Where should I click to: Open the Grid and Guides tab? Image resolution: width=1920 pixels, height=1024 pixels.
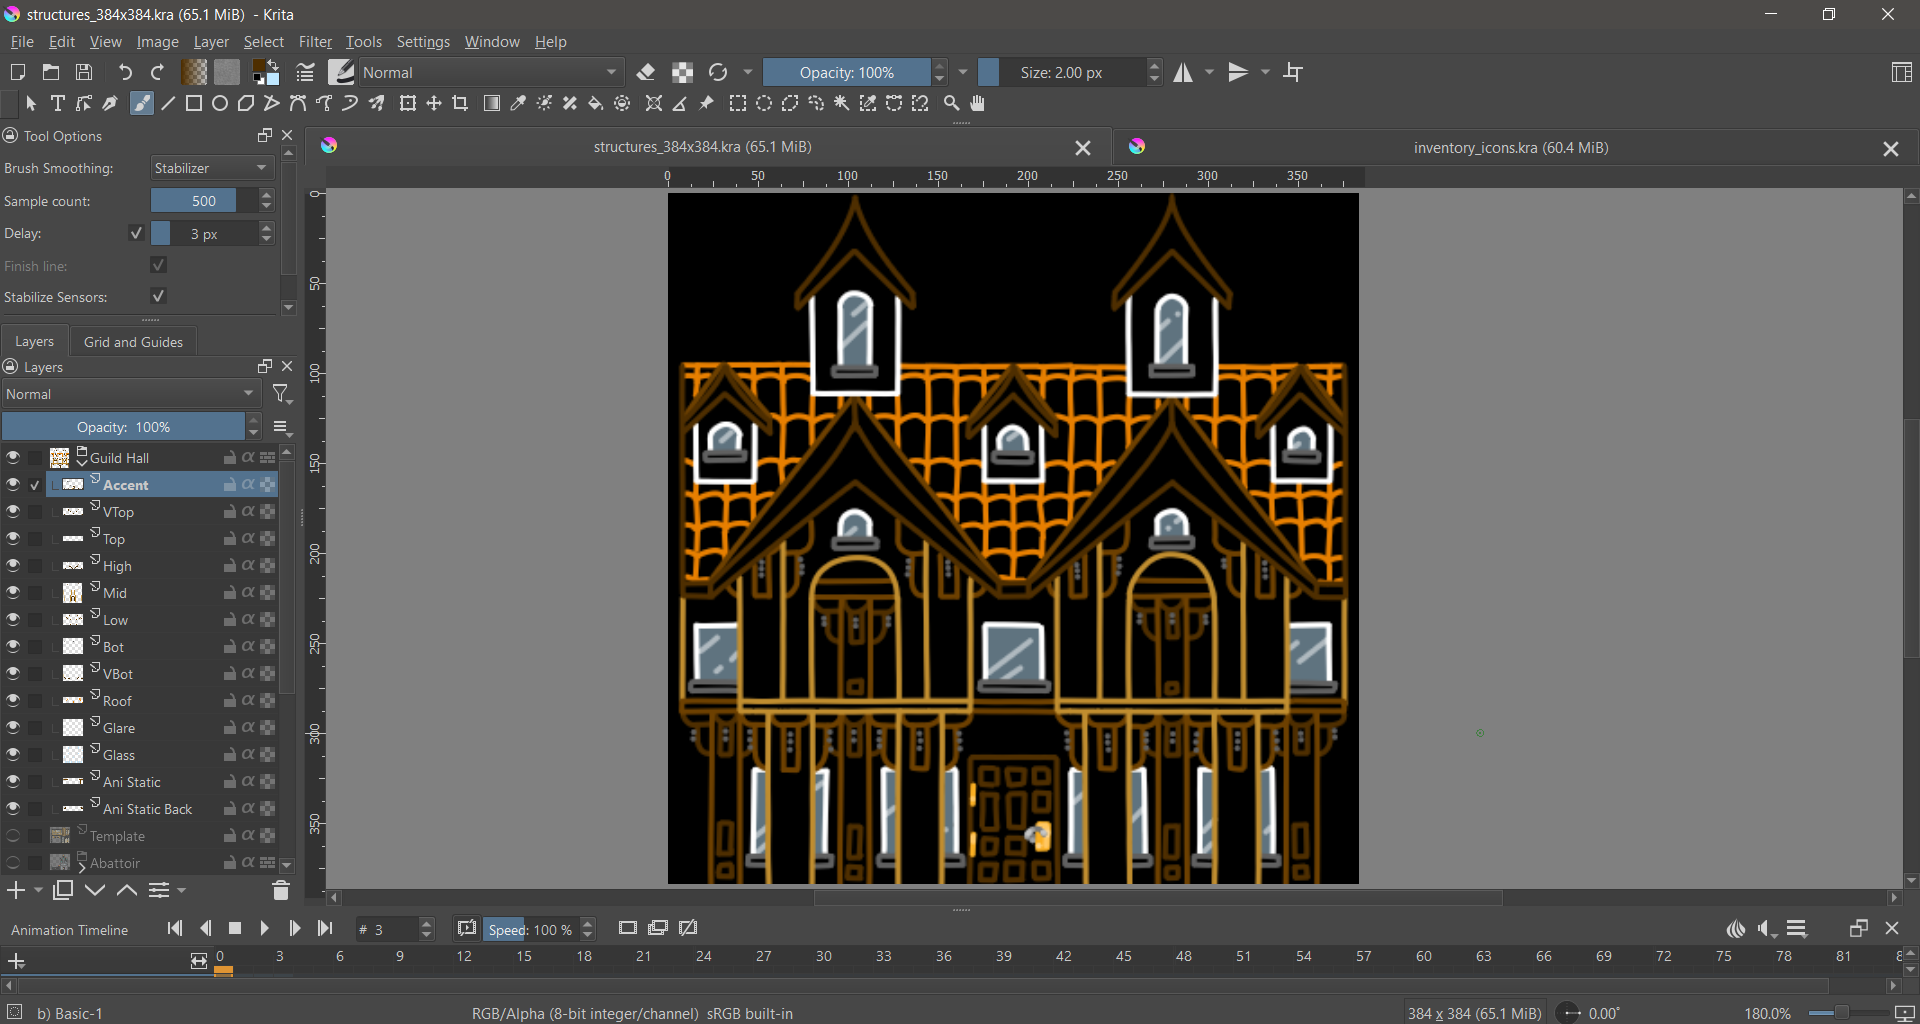(x=133, y=342)
